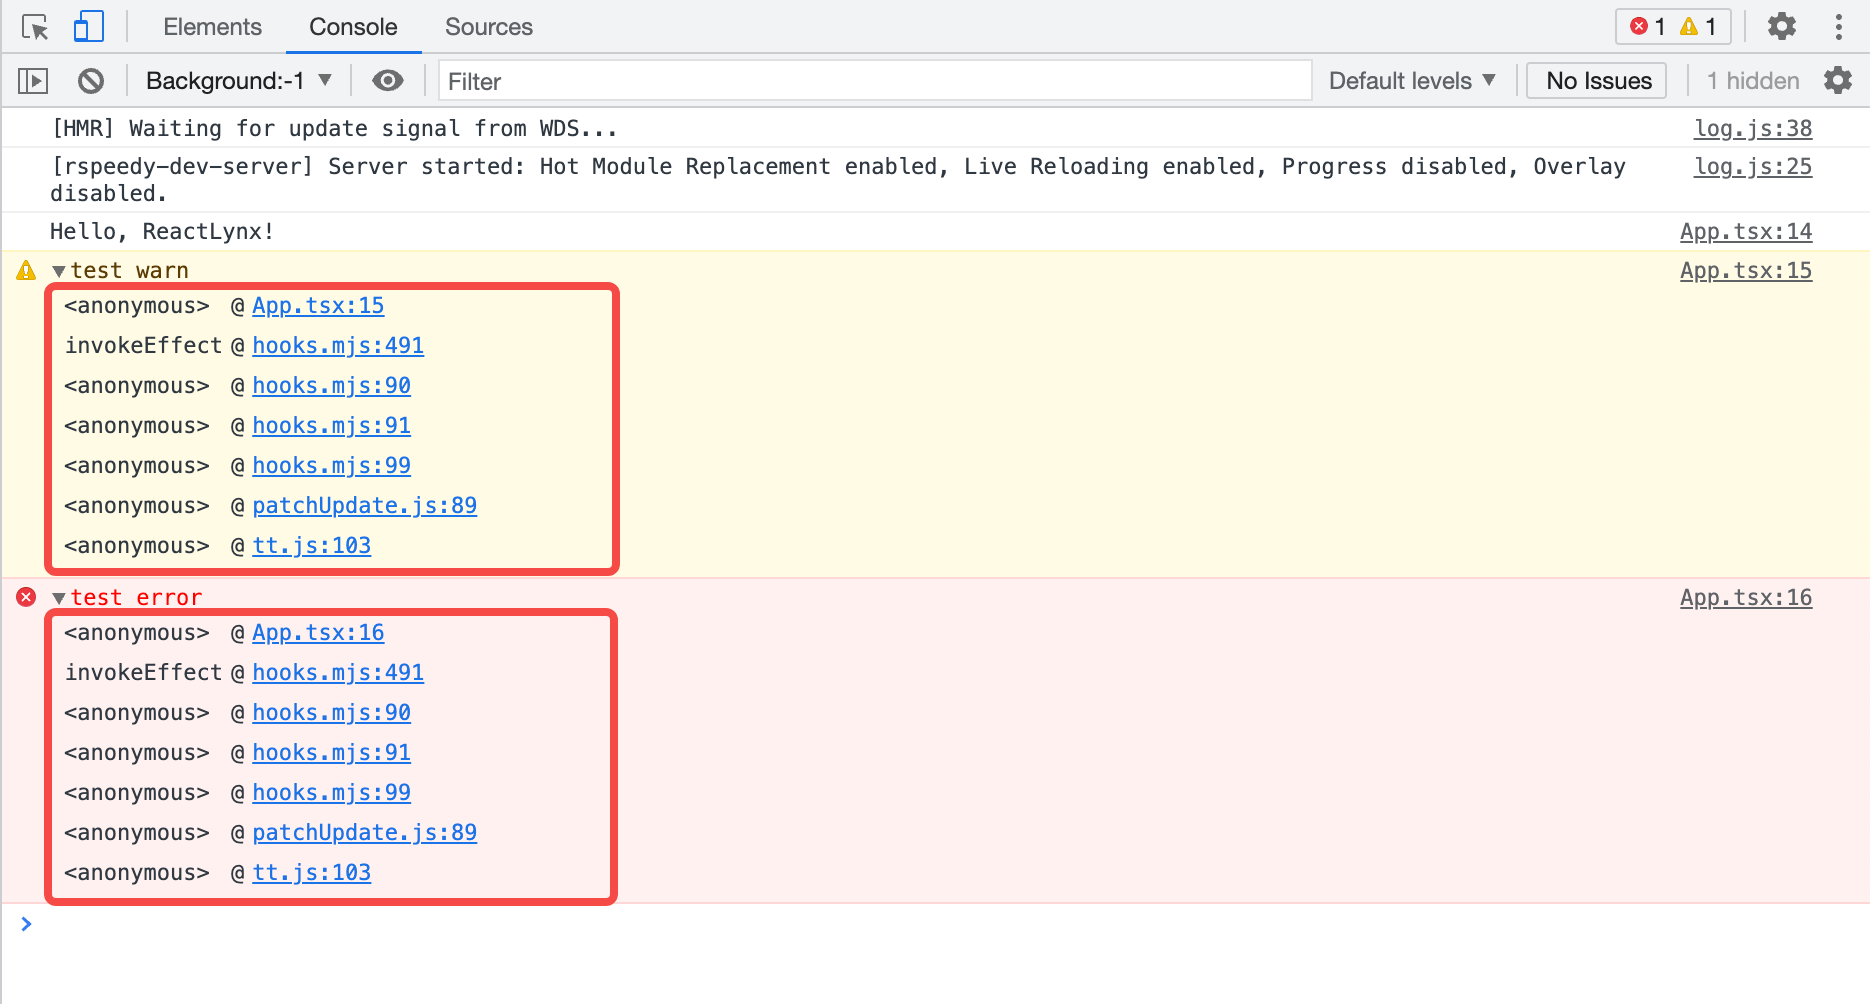1870x1004 pixels.
Task: Open hooks.mjs:99 in the warn stack trace
Action: pos(331,466)
